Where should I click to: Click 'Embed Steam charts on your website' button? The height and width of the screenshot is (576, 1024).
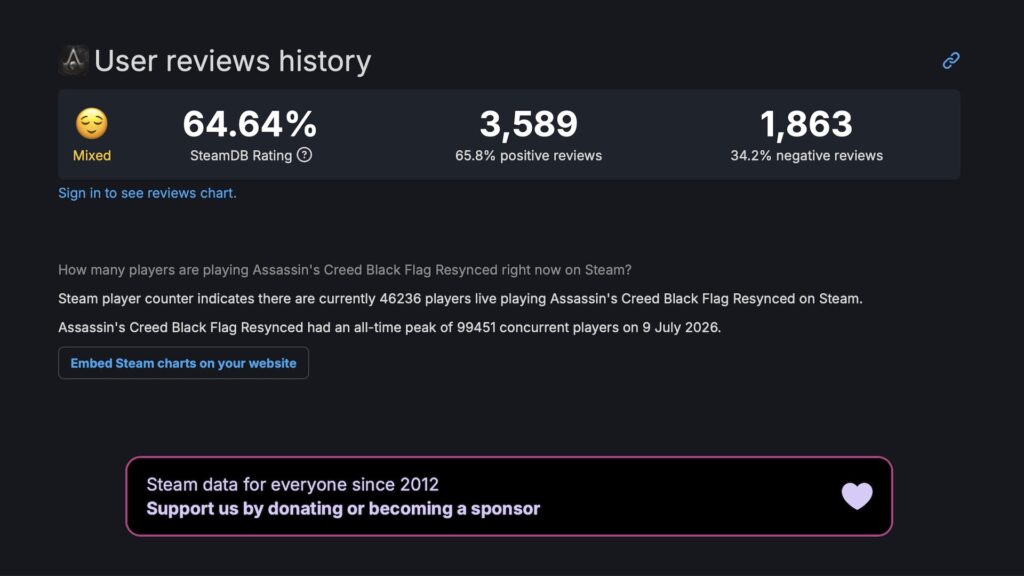(184, 363)
